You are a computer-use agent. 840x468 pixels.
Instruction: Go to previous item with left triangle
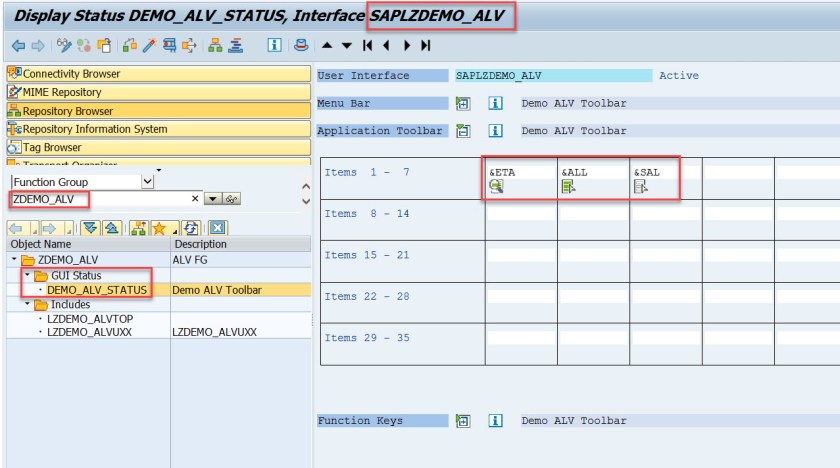coord(386,46)
